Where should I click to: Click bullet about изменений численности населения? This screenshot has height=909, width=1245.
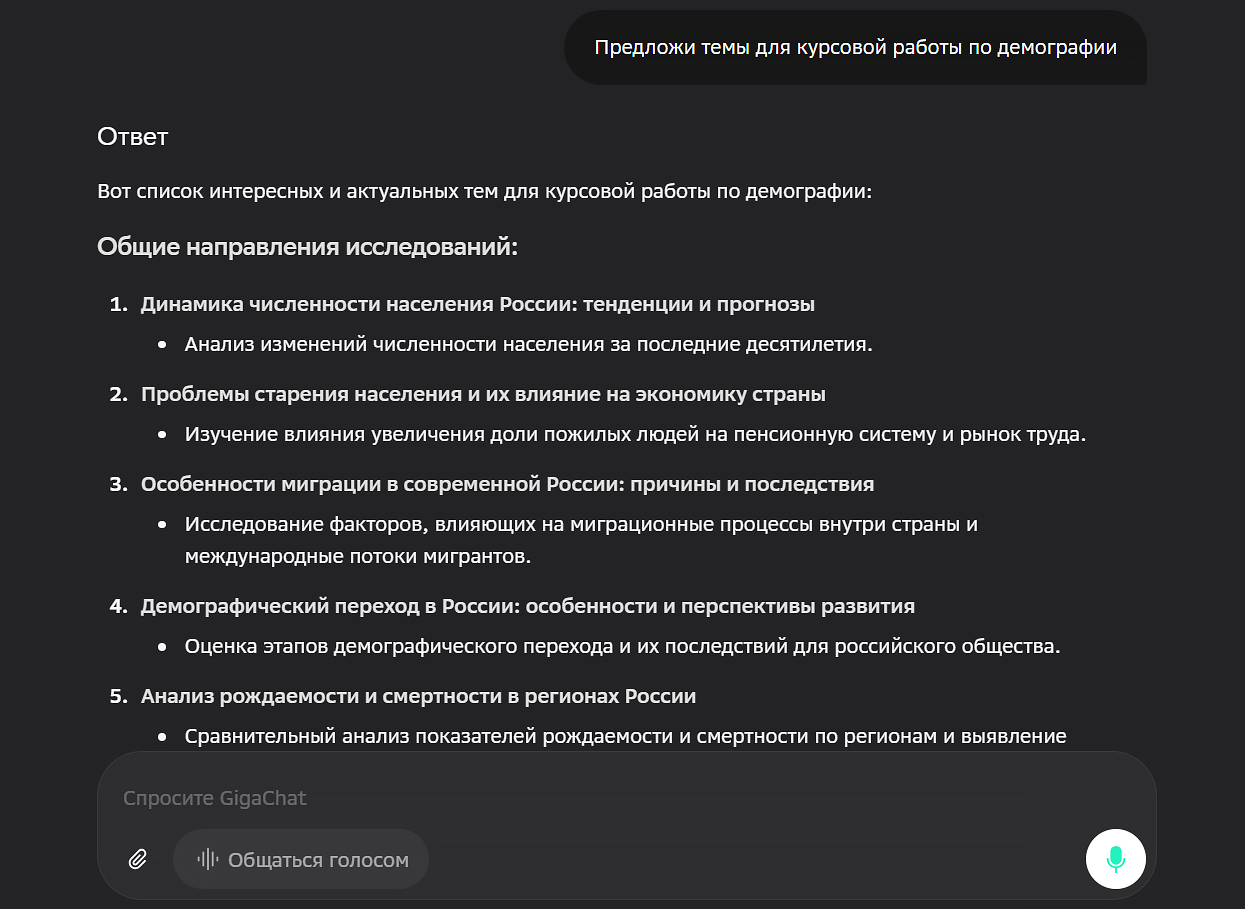(530, 343)
